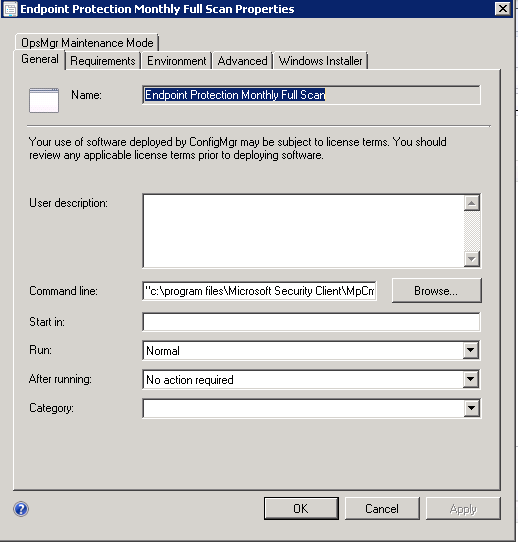
Task: Click the description scrollbar up arrow
Action: click(472, 203)
